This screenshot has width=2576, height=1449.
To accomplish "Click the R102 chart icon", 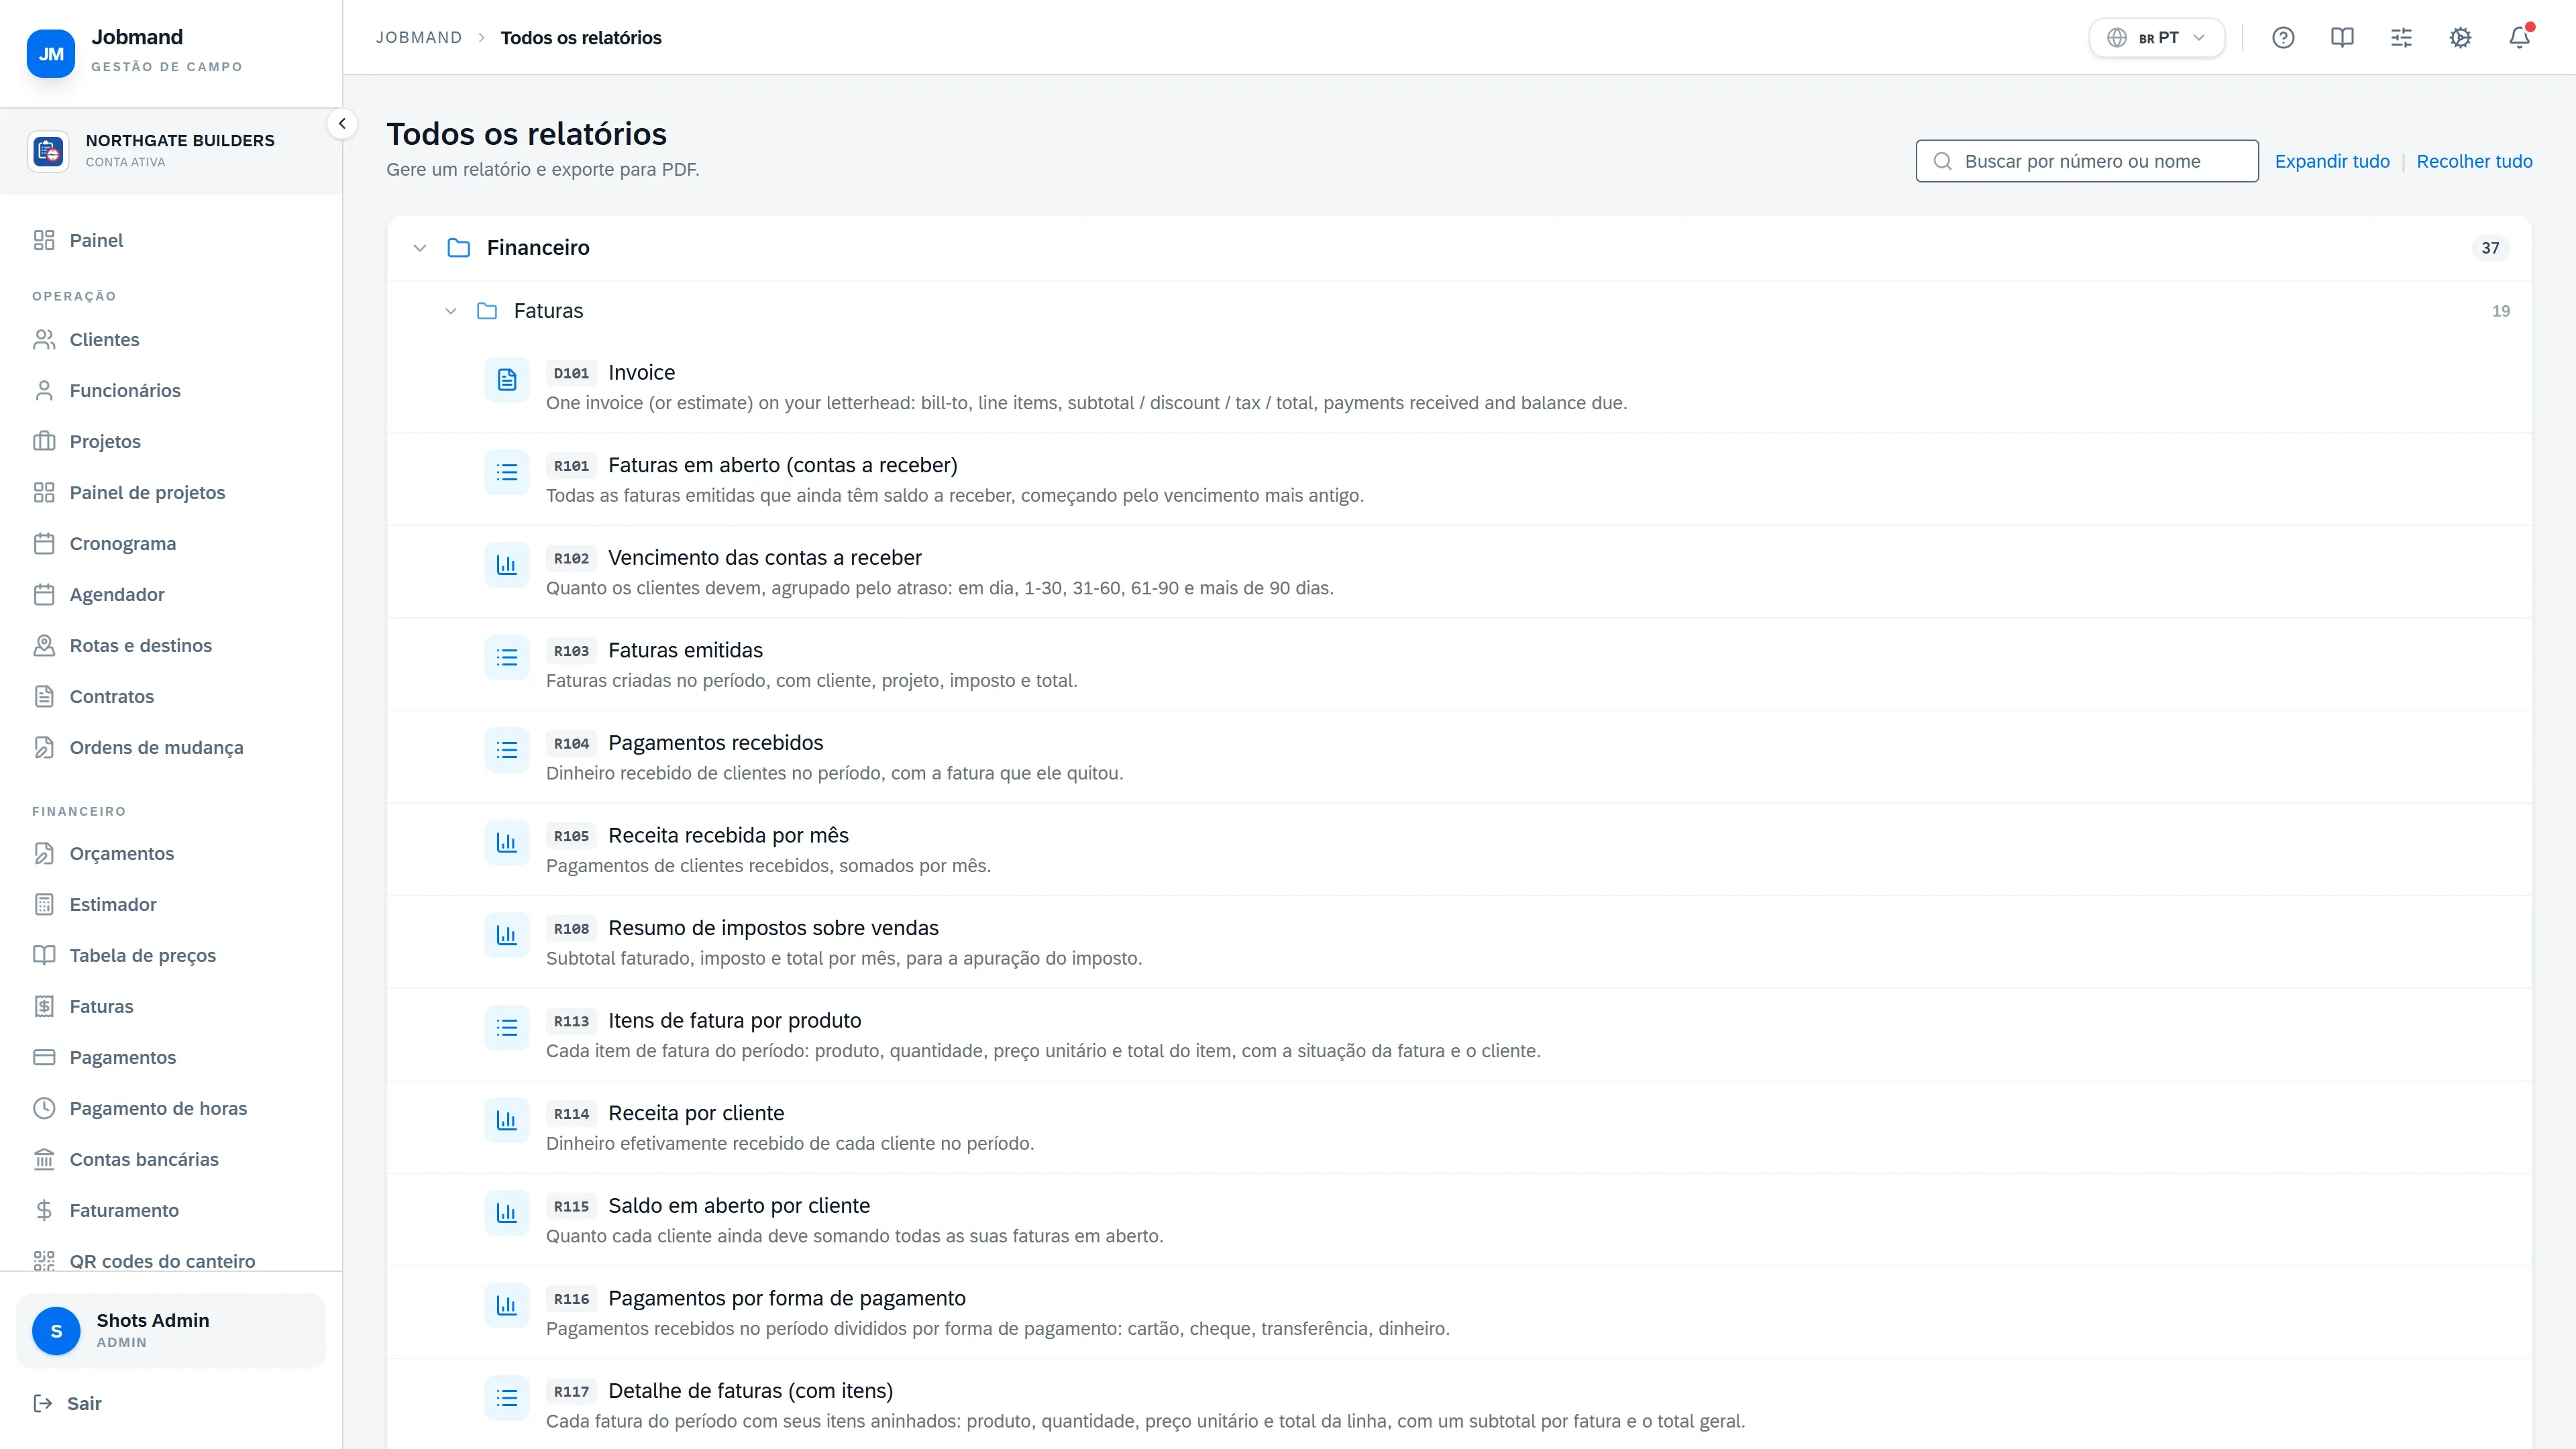I will 507,565.
